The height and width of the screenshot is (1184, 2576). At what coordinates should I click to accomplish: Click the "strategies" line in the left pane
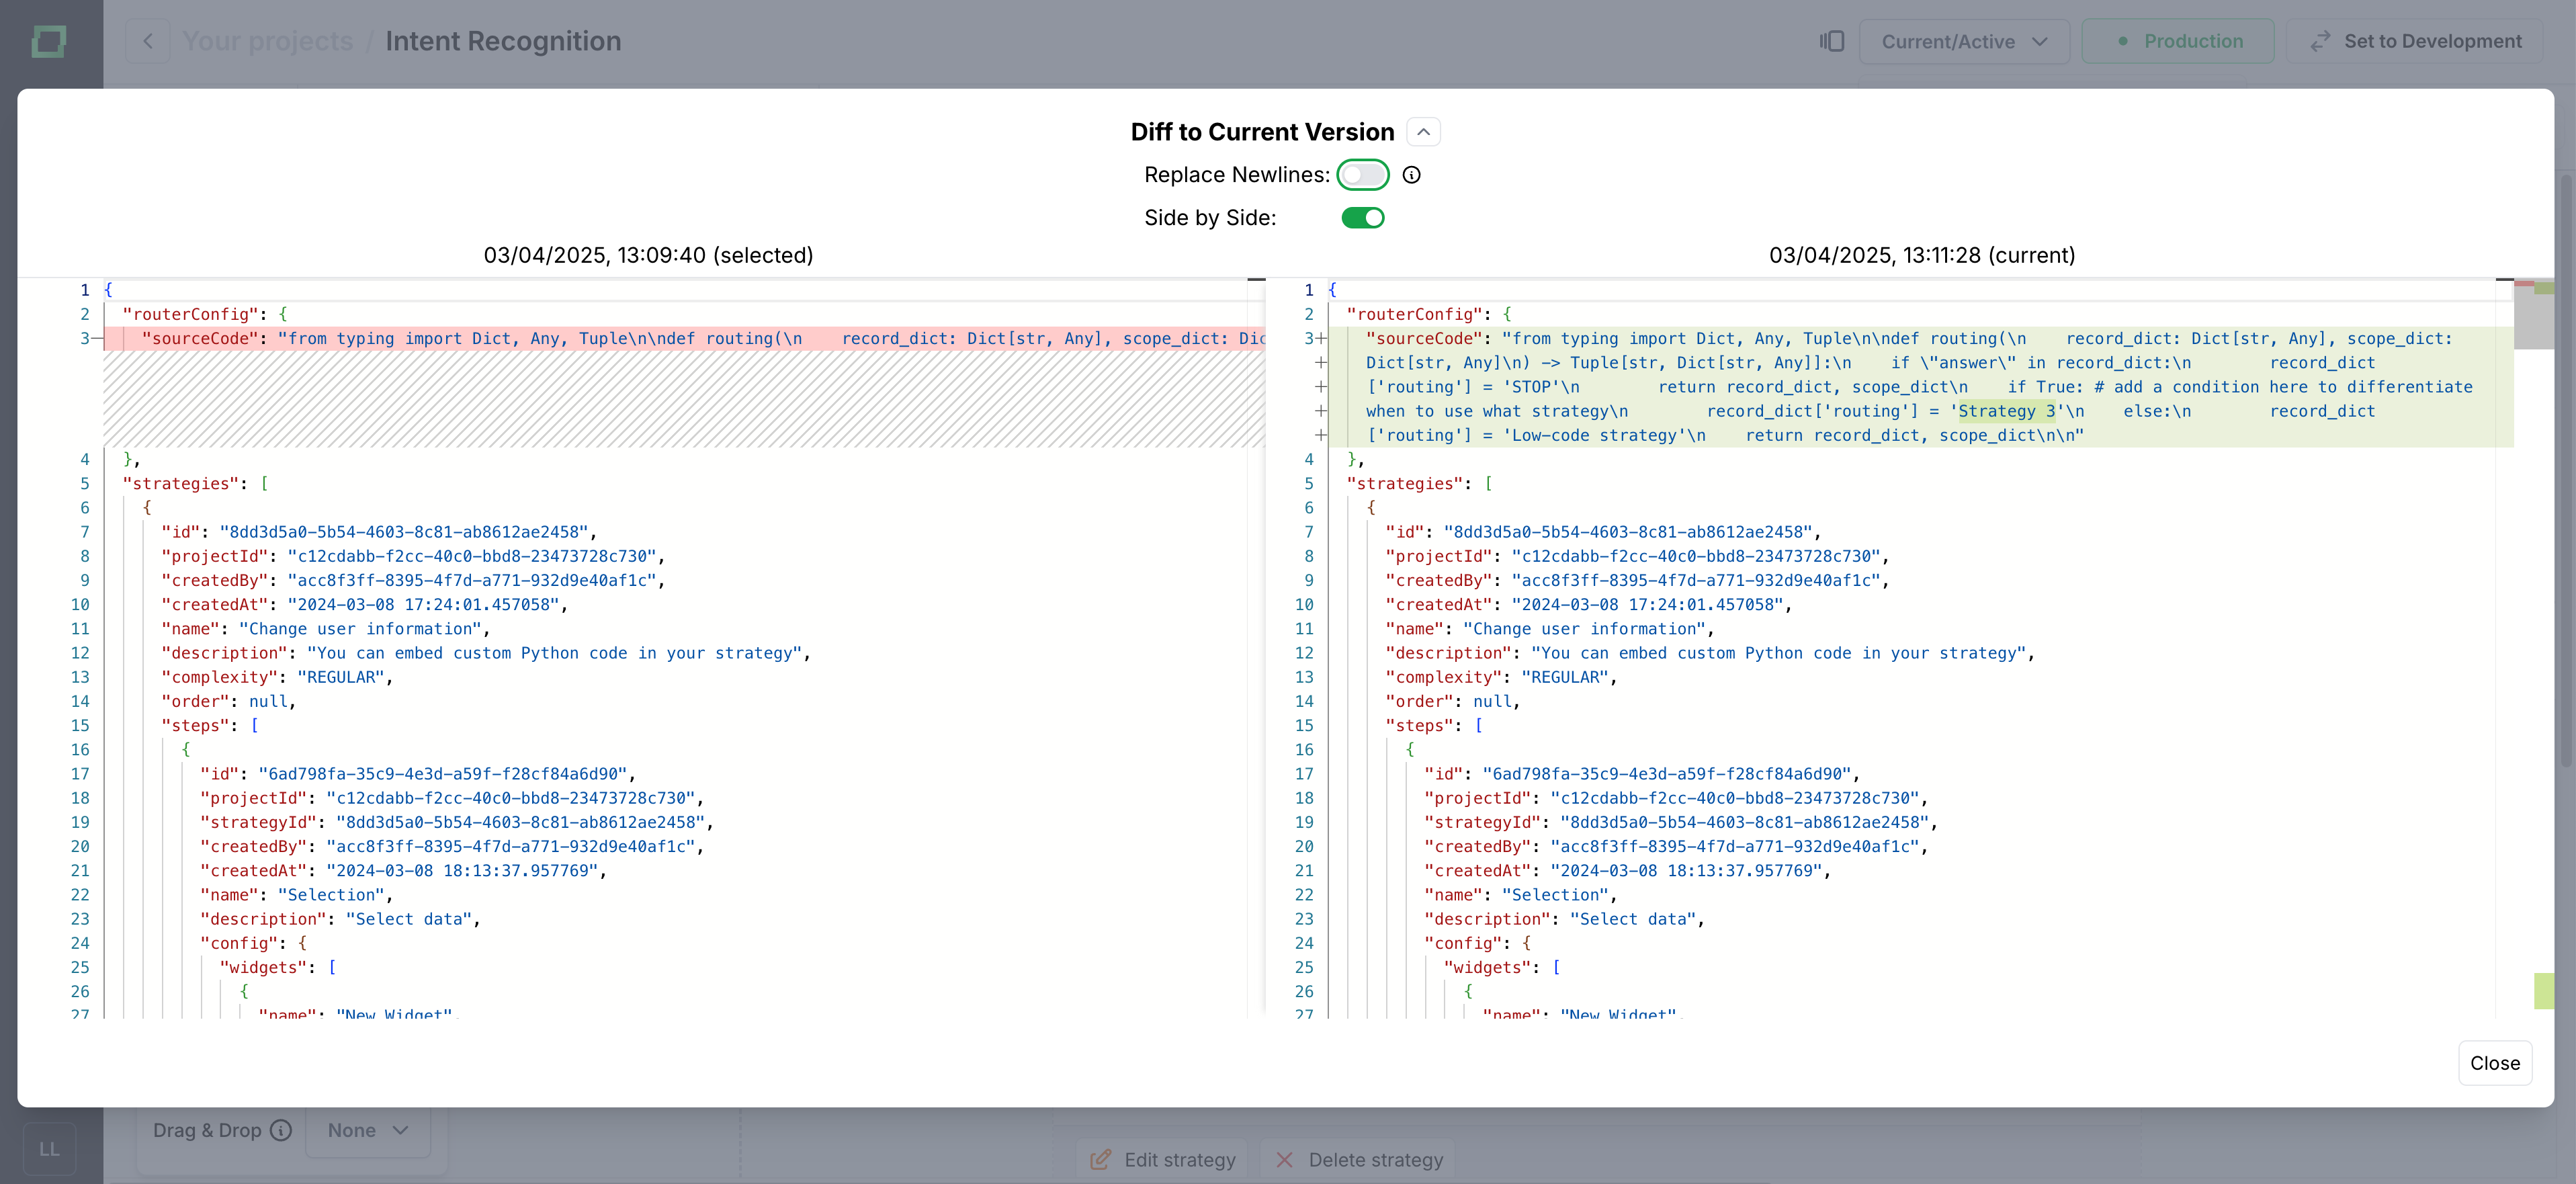[x=195, y=484]
